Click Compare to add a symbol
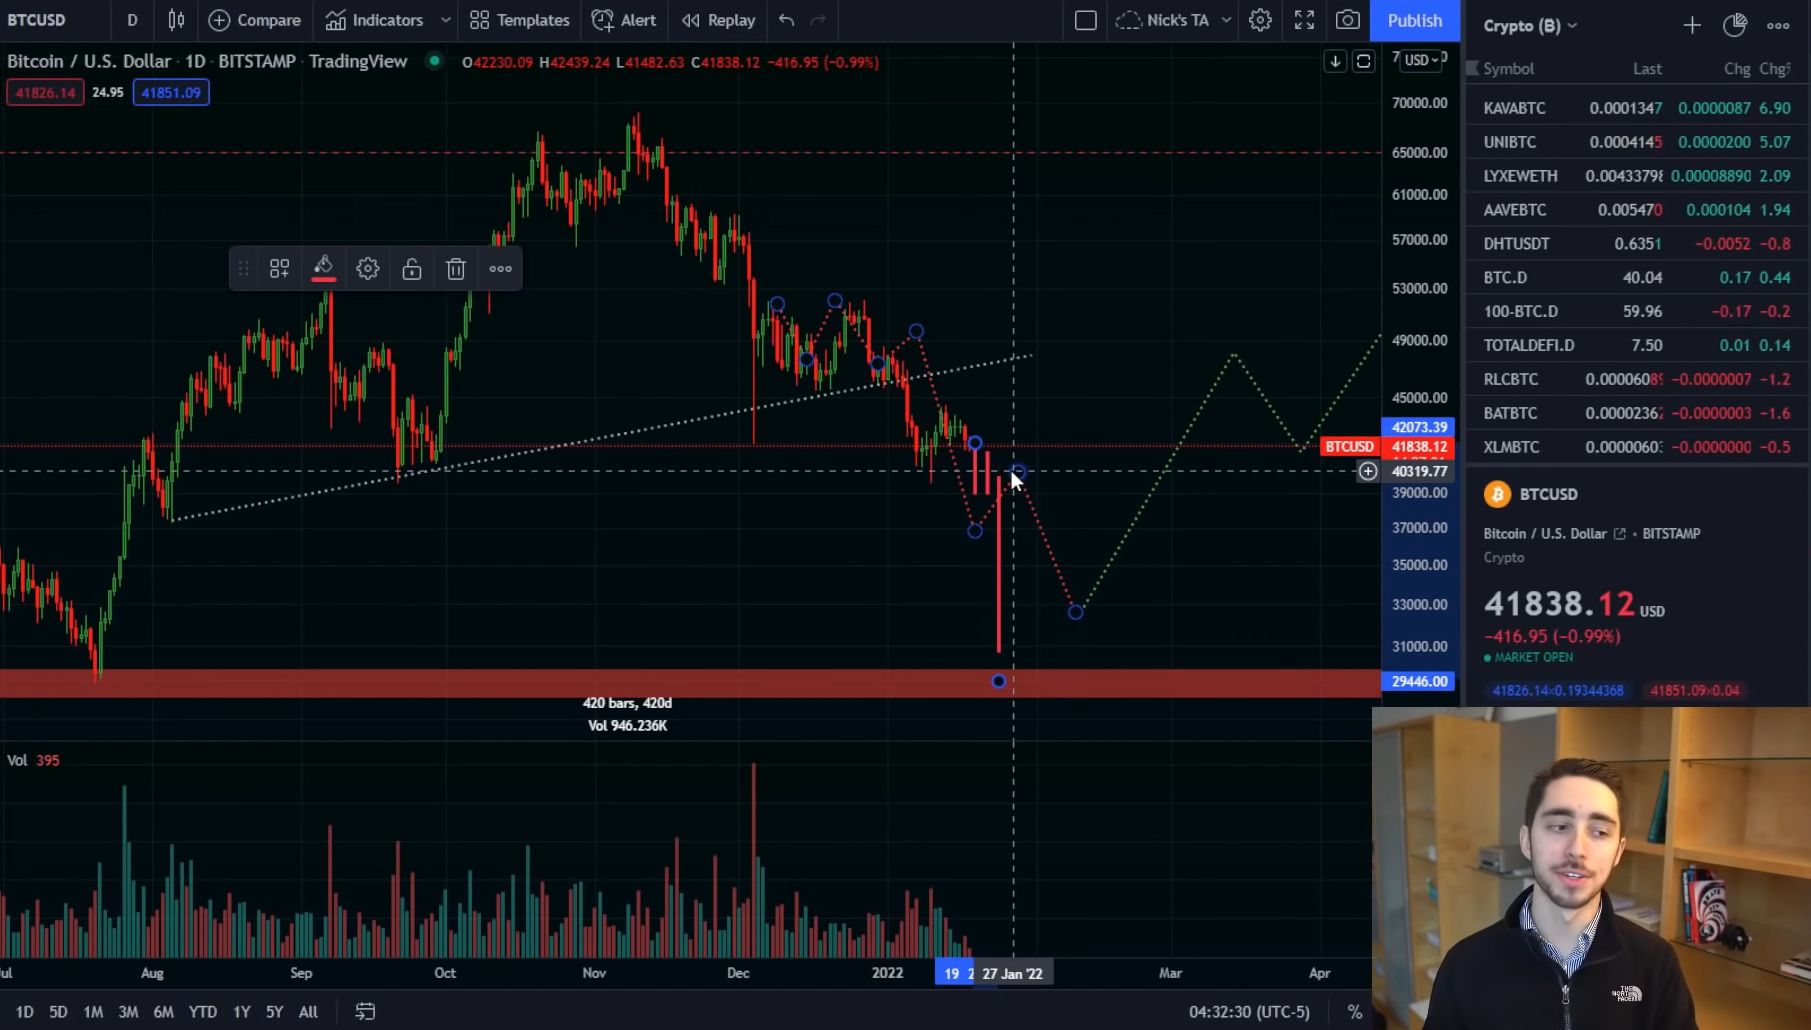This screenshot has height=1030, width=1811. click(x=255, y=20)
